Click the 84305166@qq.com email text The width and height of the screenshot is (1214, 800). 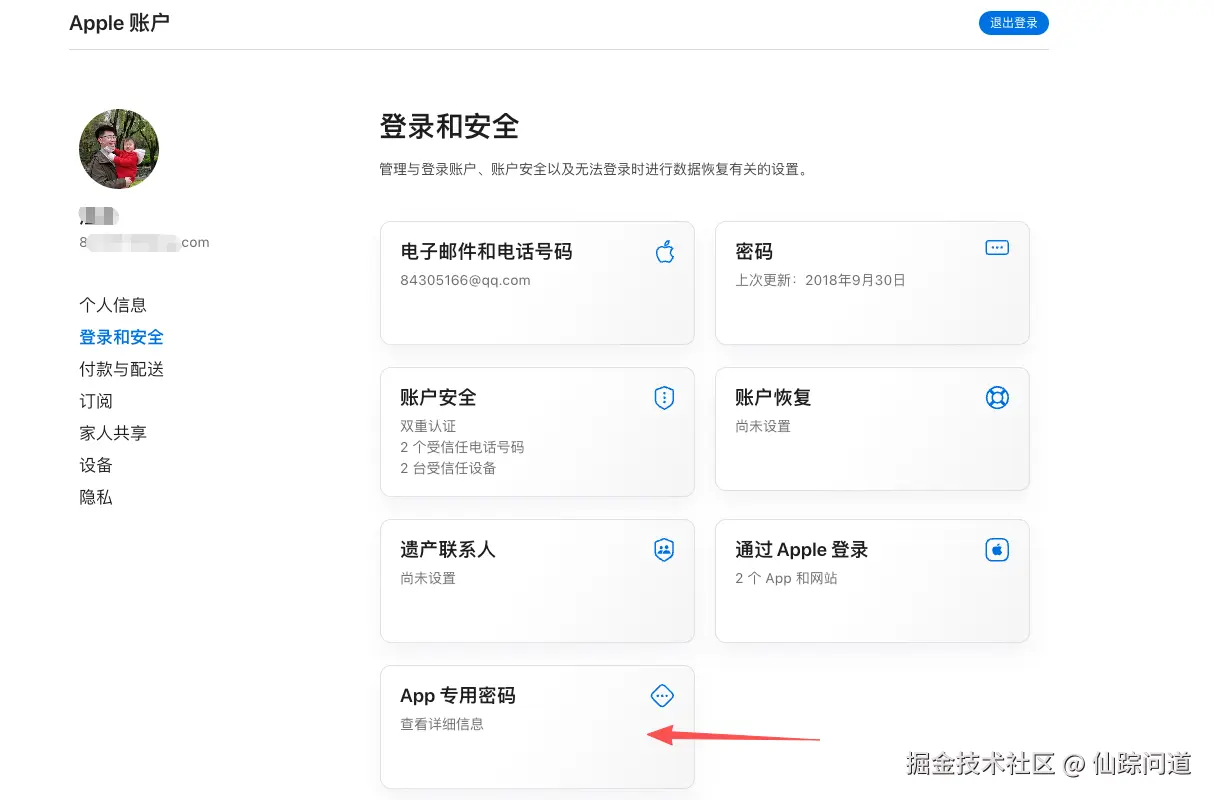(465, 280)
